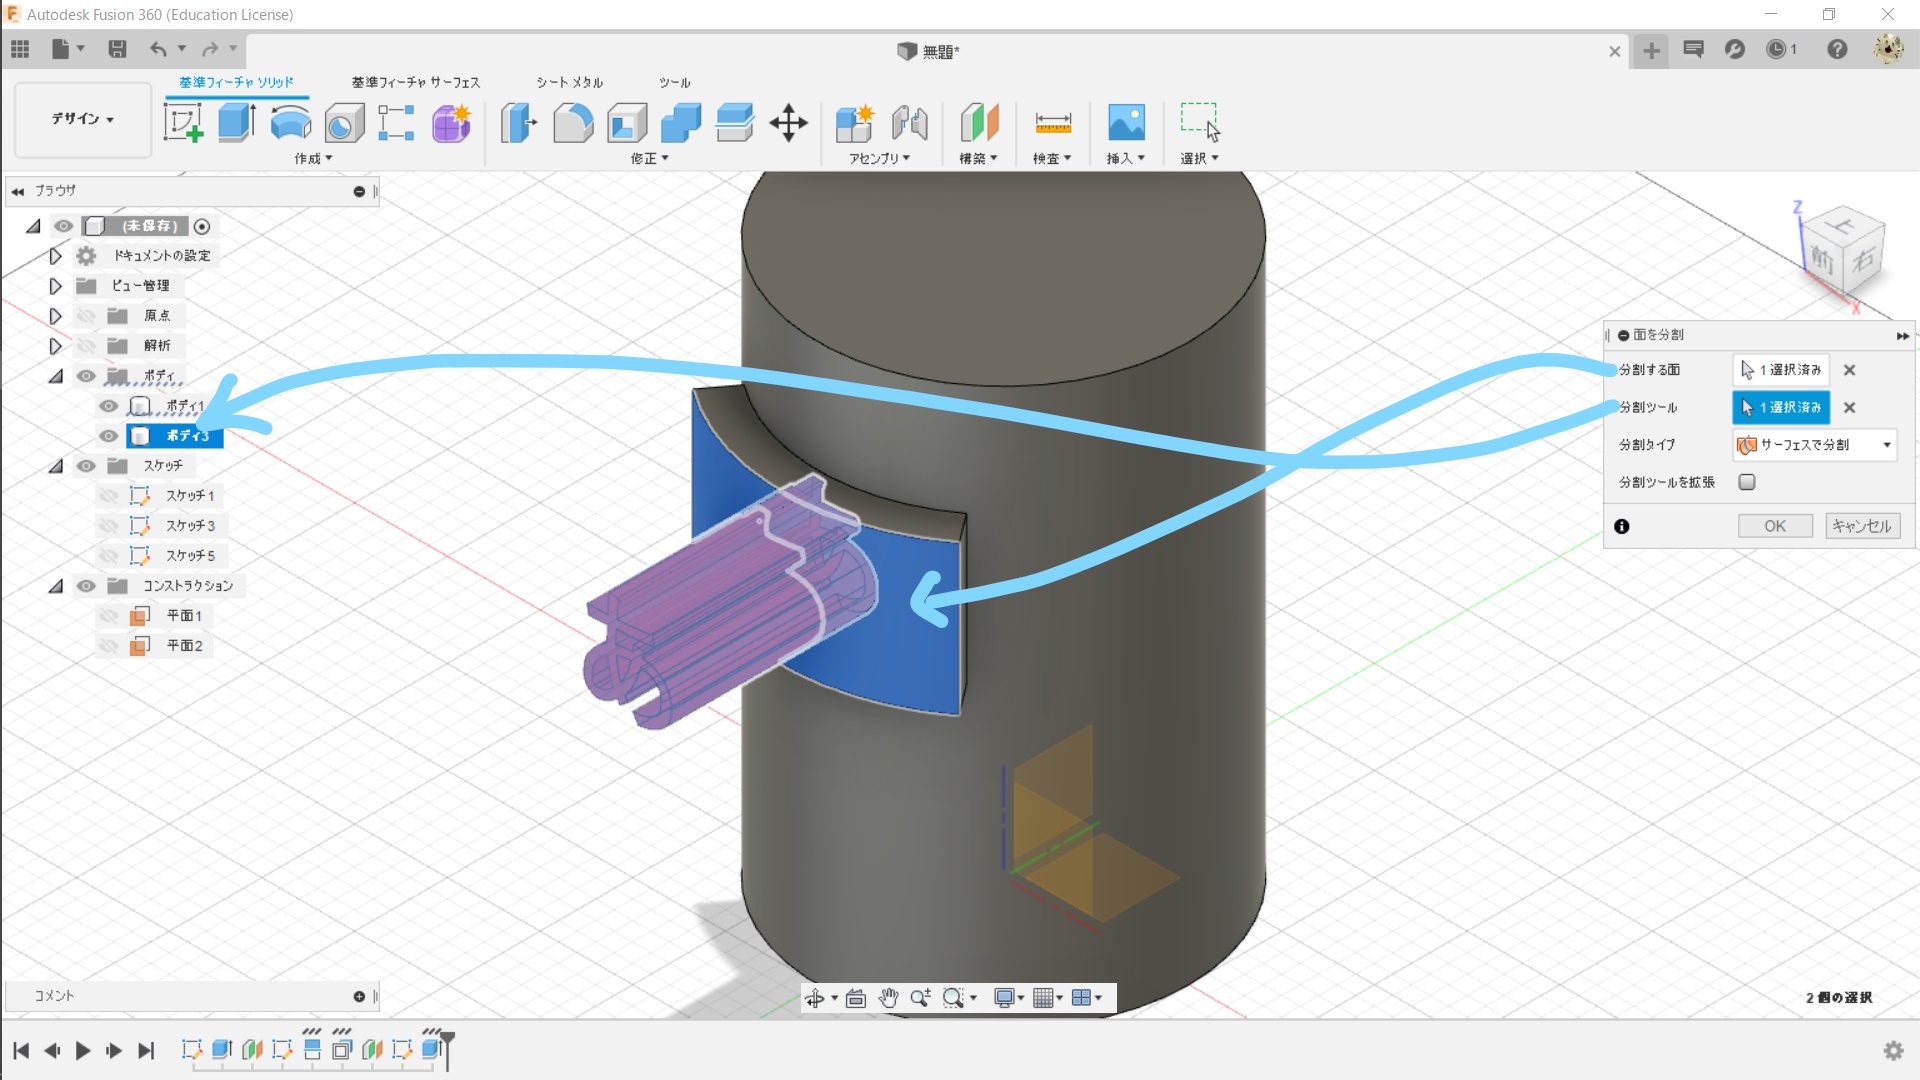This screenshot has width=1920, height=1080.
Task: Show the hidden スケッチ5
Action: (x=108, y=556)
